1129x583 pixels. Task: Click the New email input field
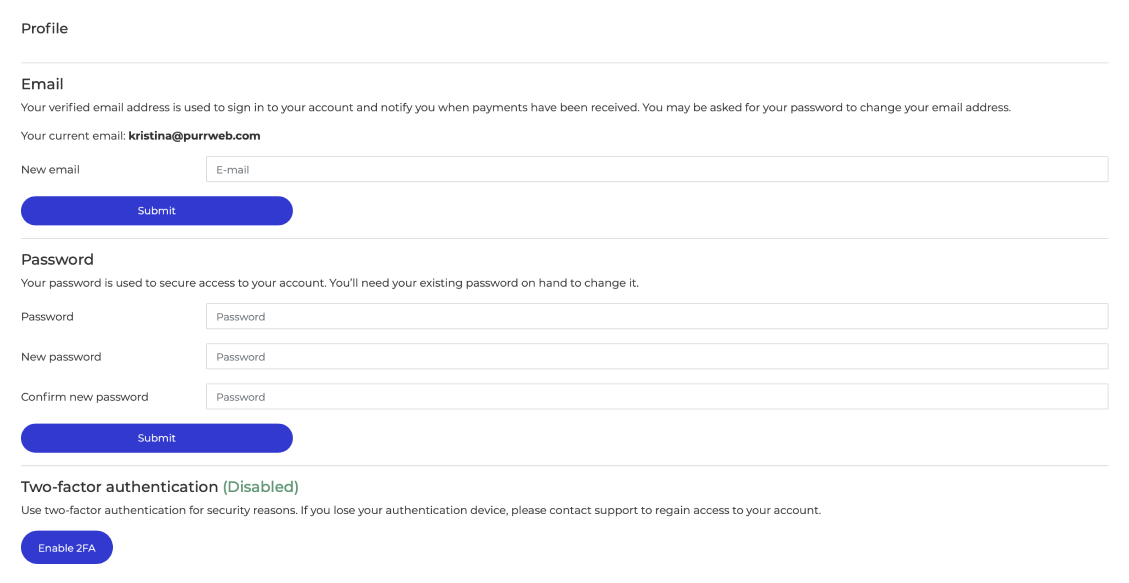click(657, 169)
